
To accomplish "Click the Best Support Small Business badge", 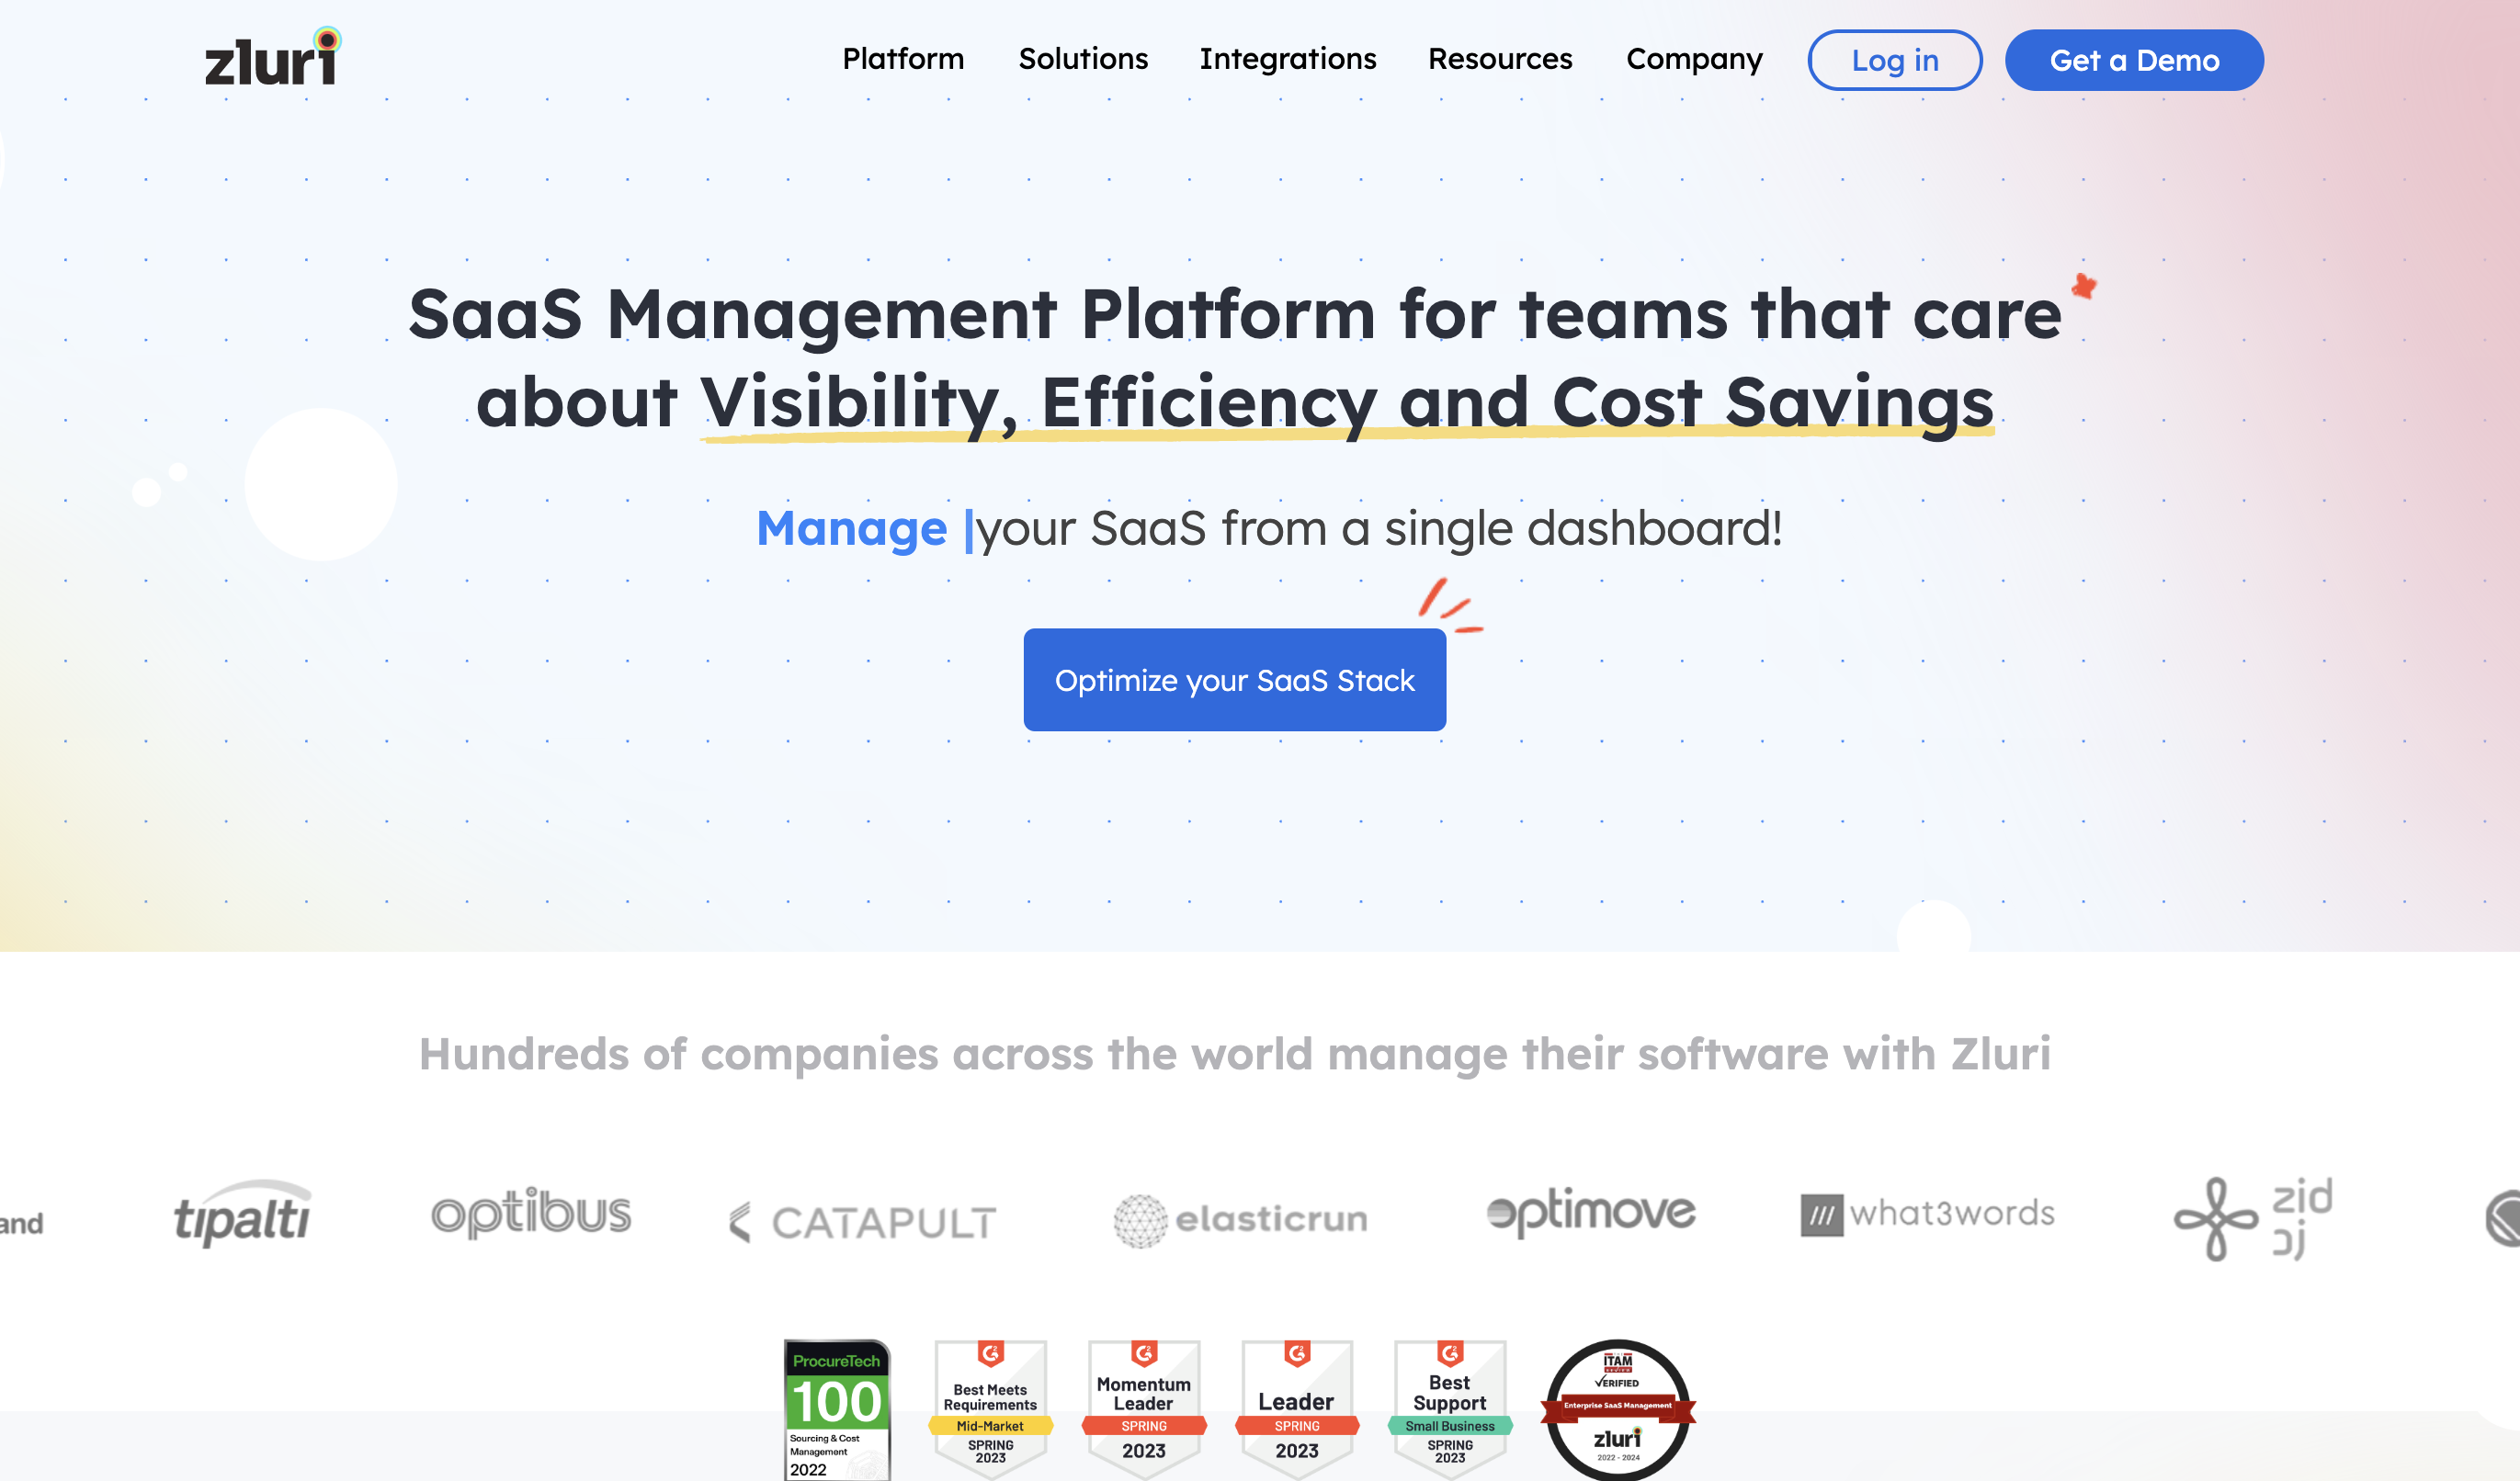I will coord(1449,1410).
